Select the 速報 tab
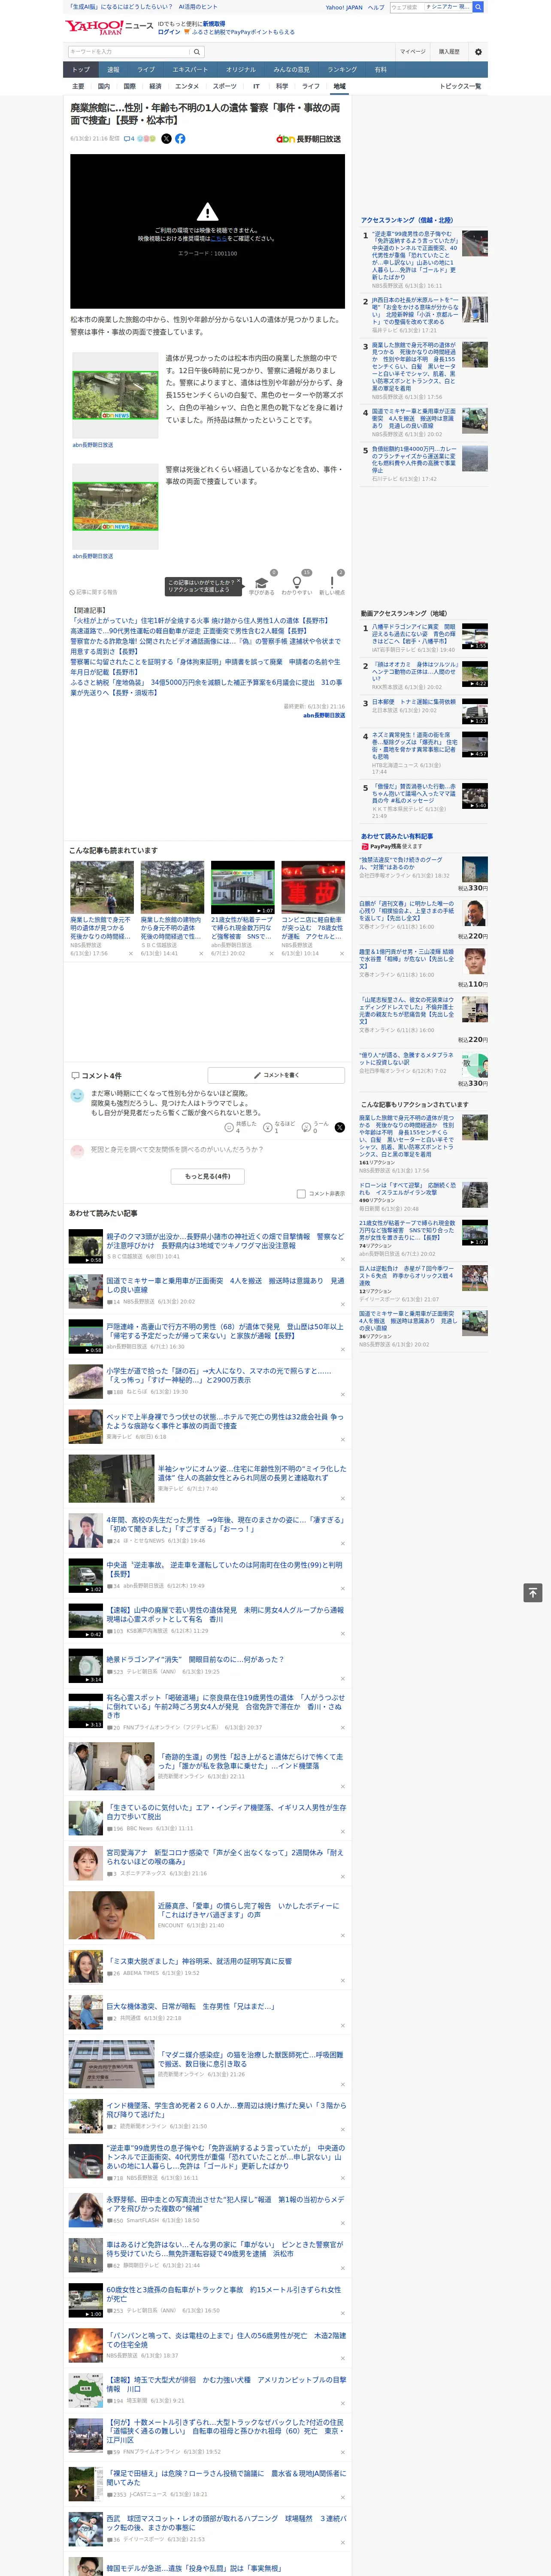The image size is (551, 2576). click(x=113, y=70)
